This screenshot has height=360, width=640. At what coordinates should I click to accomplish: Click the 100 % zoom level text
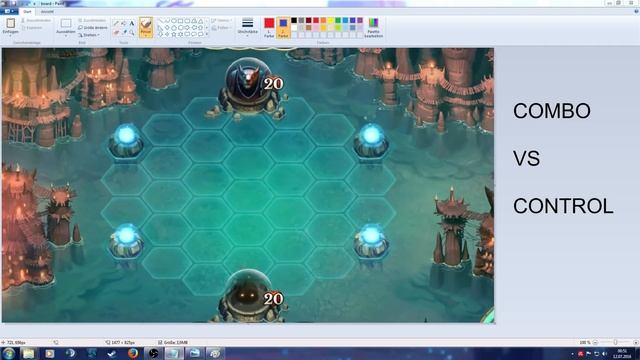(x=585, y=342)
